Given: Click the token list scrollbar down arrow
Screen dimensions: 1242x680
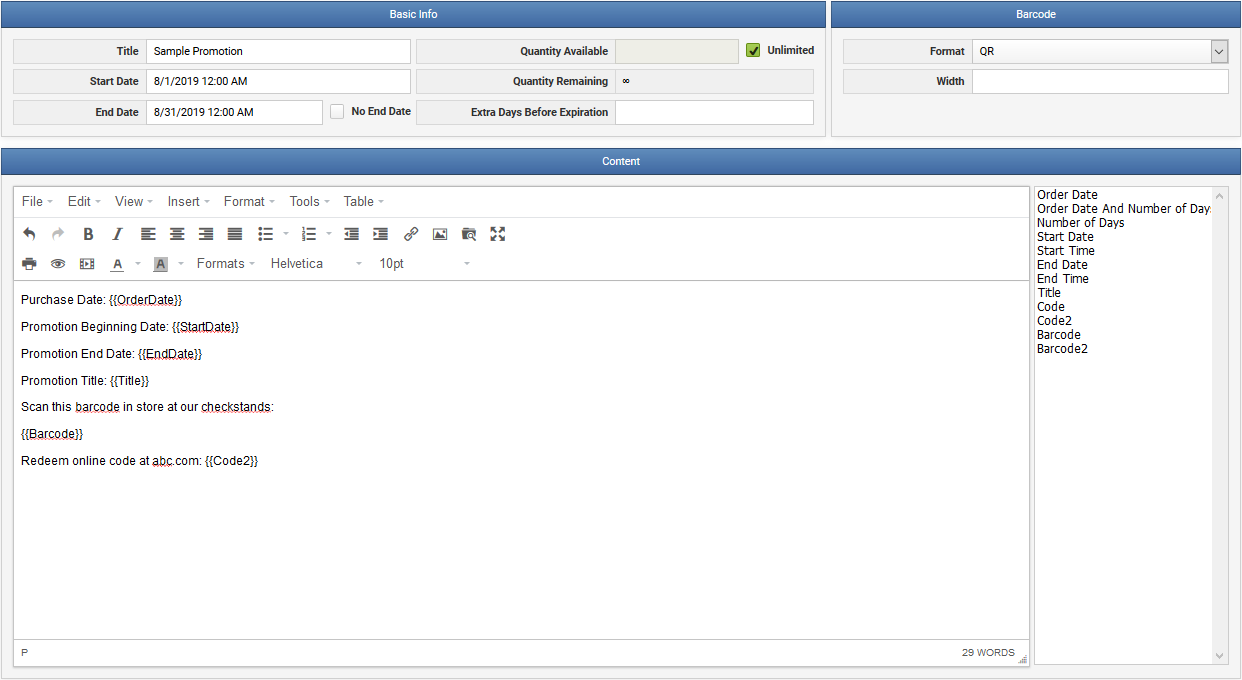Looking at the screenshot, I should pyautogui.click(x=1219, y=656).
